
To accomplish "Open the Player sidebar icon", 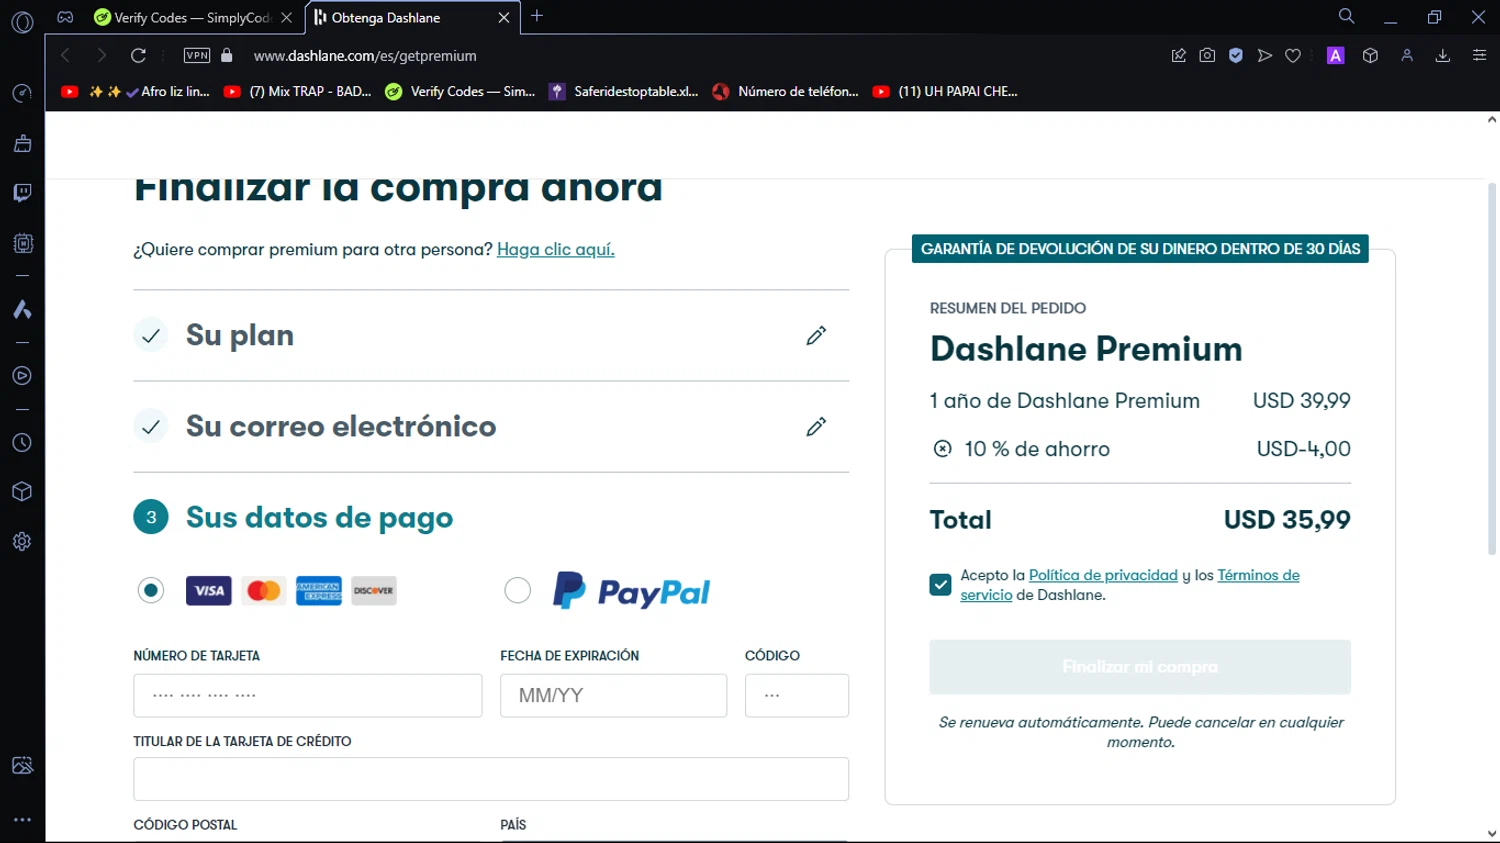I will tap(22, 376).
